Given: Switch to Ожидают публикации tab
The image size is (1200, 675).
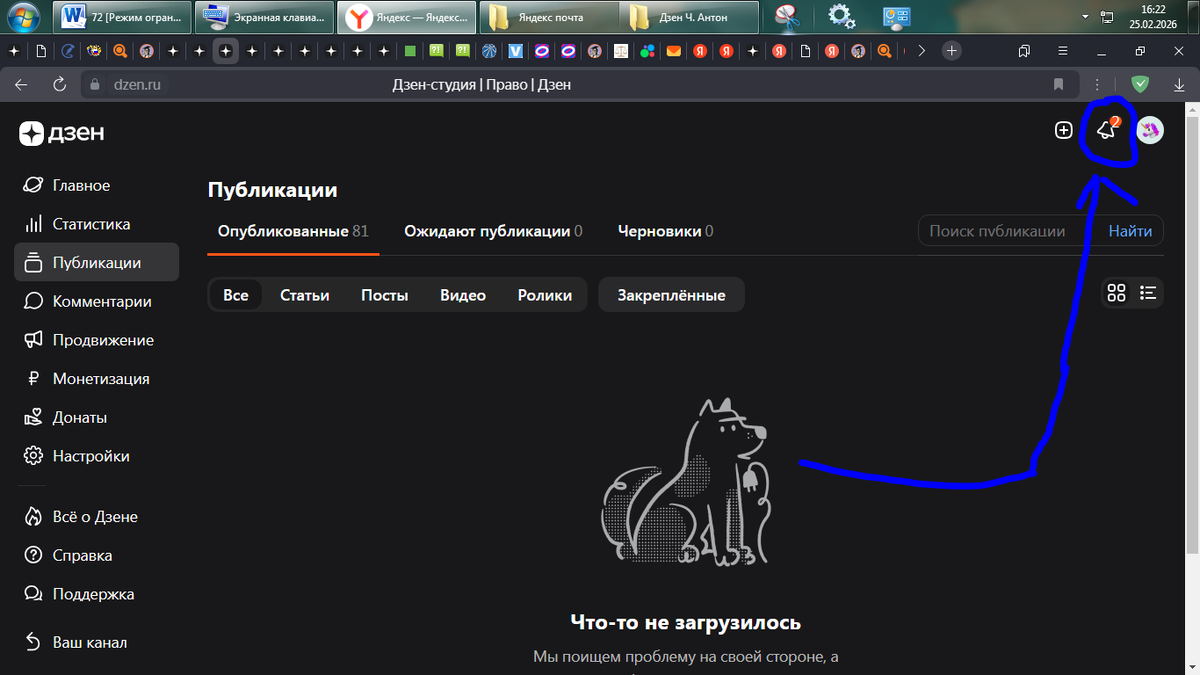Looking at the screenshot, I should pyautogui.click(x=493, y=231).
